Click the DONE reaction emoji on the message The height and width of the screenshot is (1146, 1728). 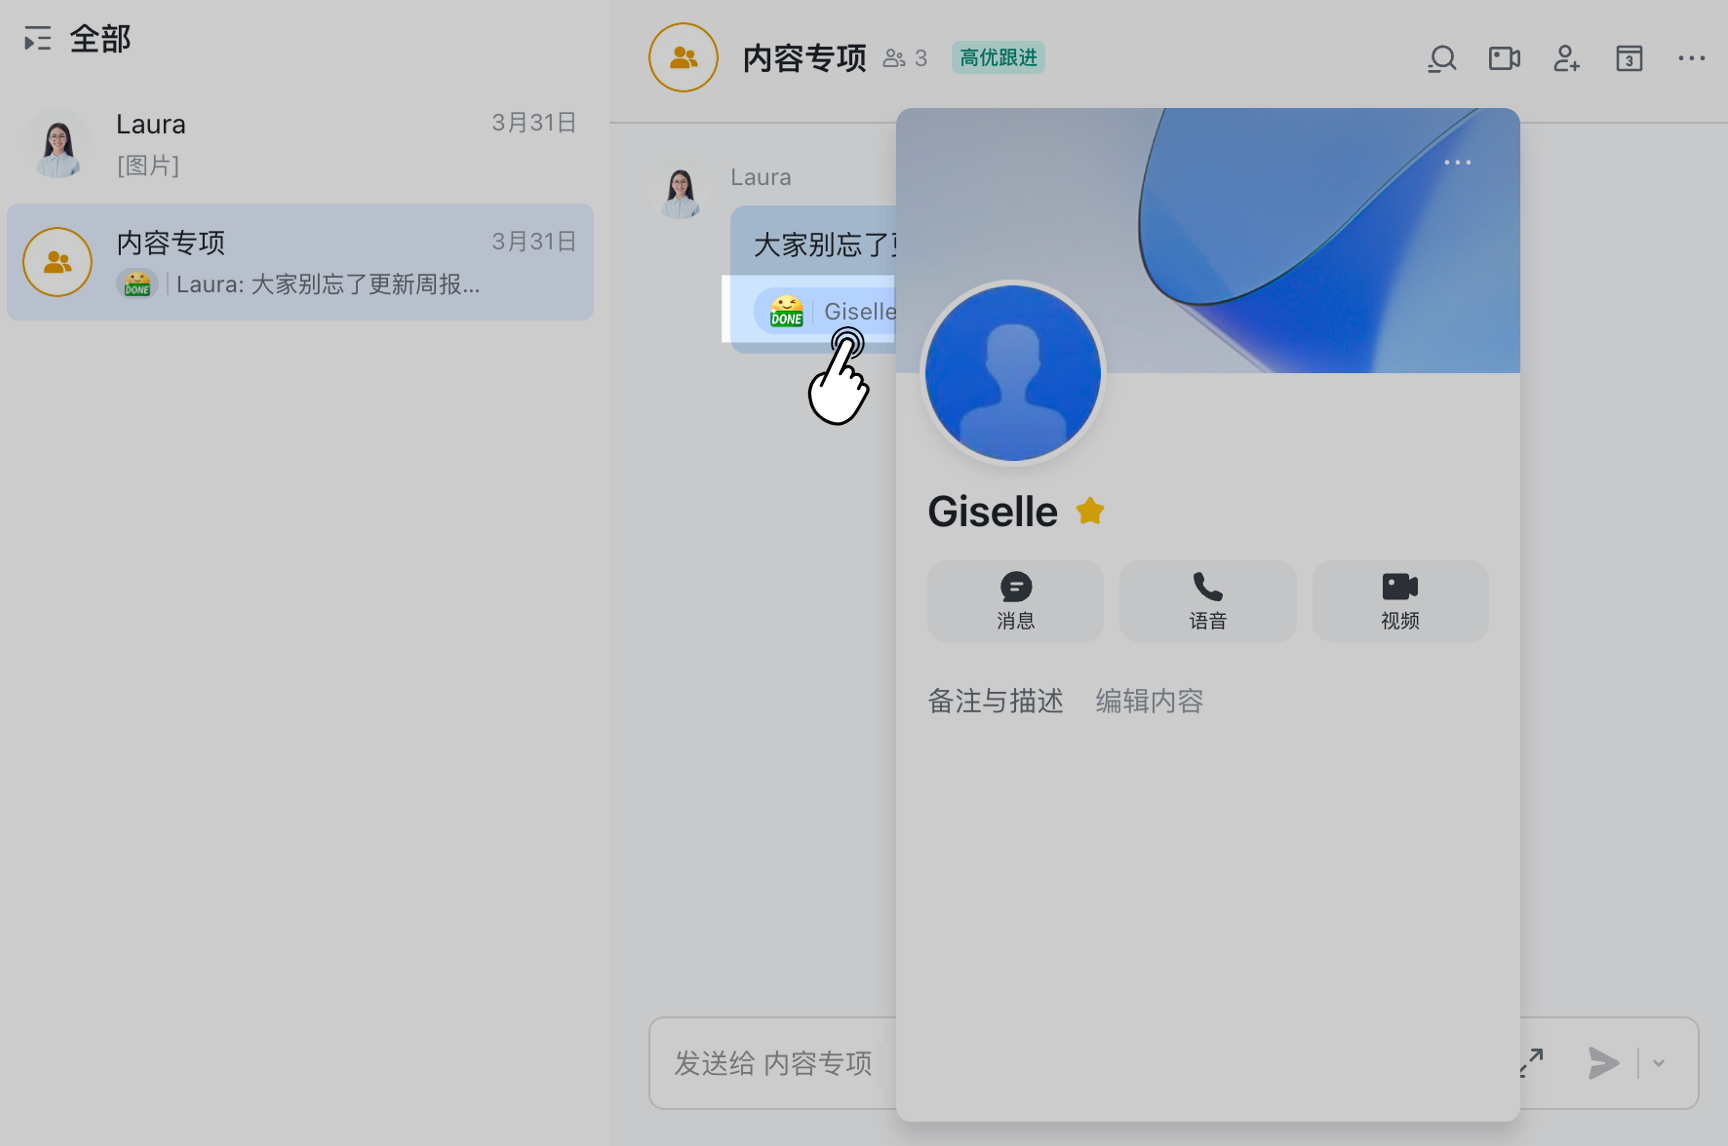pyautogui.click(x=786, y=311)
